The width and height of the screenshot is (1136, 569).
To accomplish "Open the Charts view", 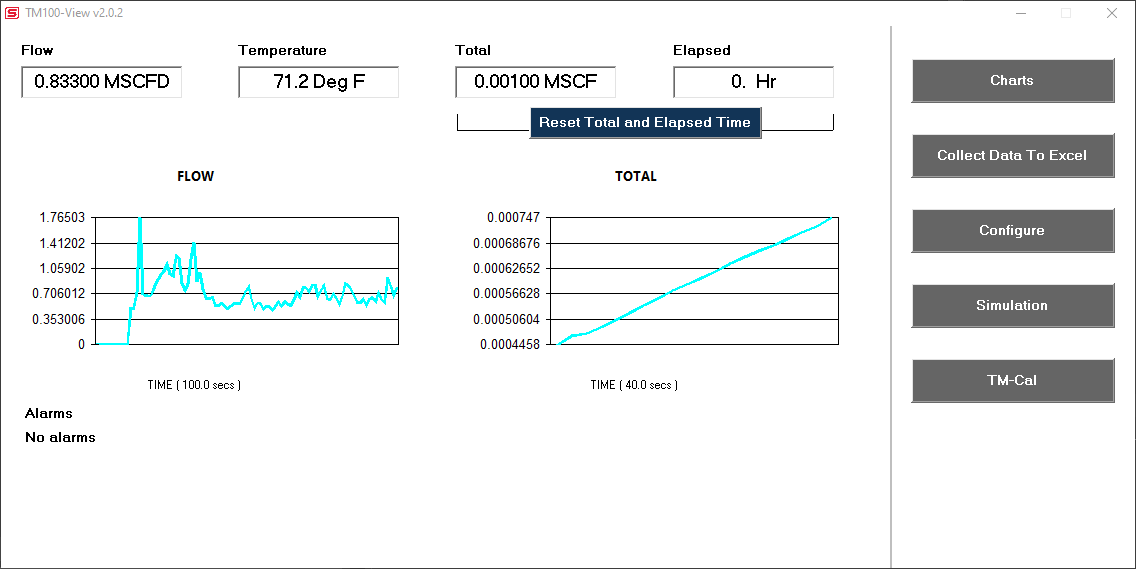I will [1012, 81].
